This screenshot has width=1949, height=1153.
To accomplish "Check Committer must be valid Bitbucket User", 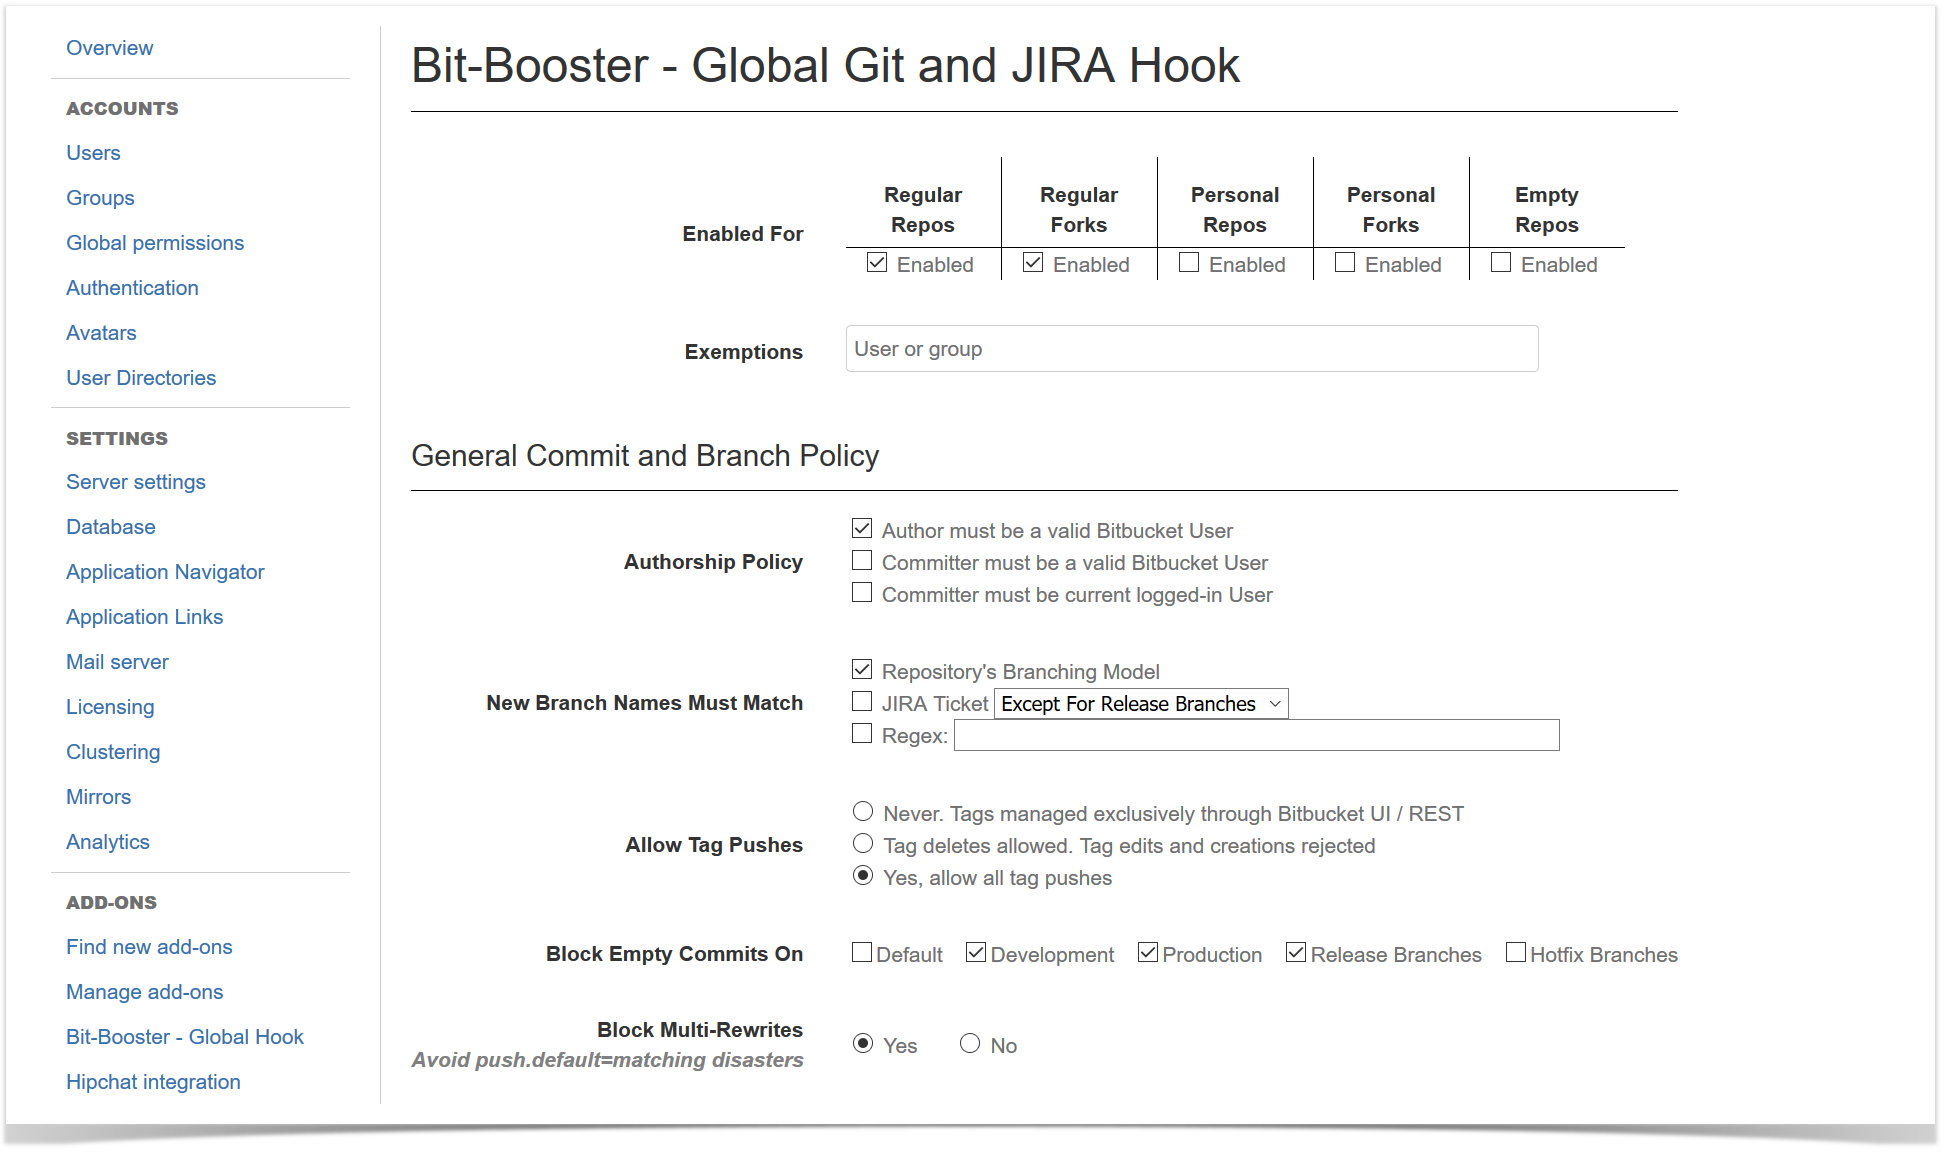I will 862,560.
